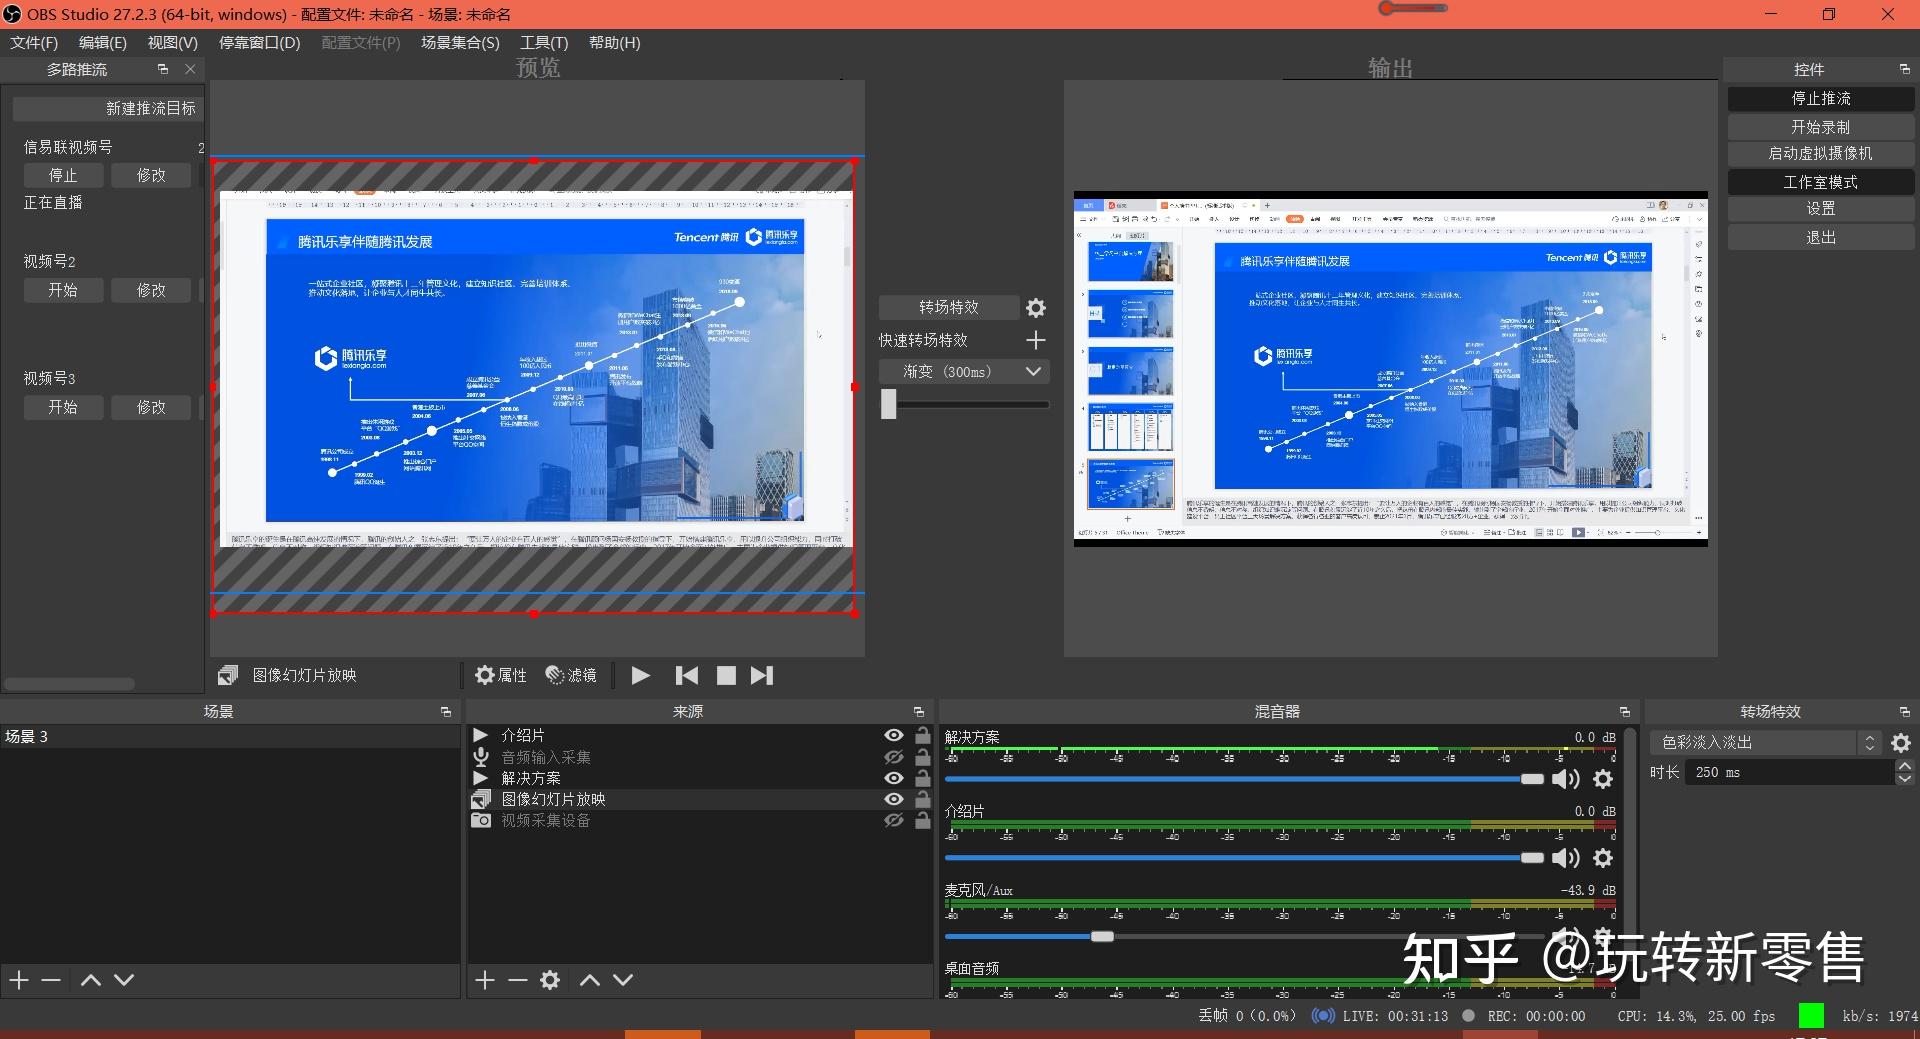Go to previous slide in slideshow
1920x1039 pixels.
(687, 675)
